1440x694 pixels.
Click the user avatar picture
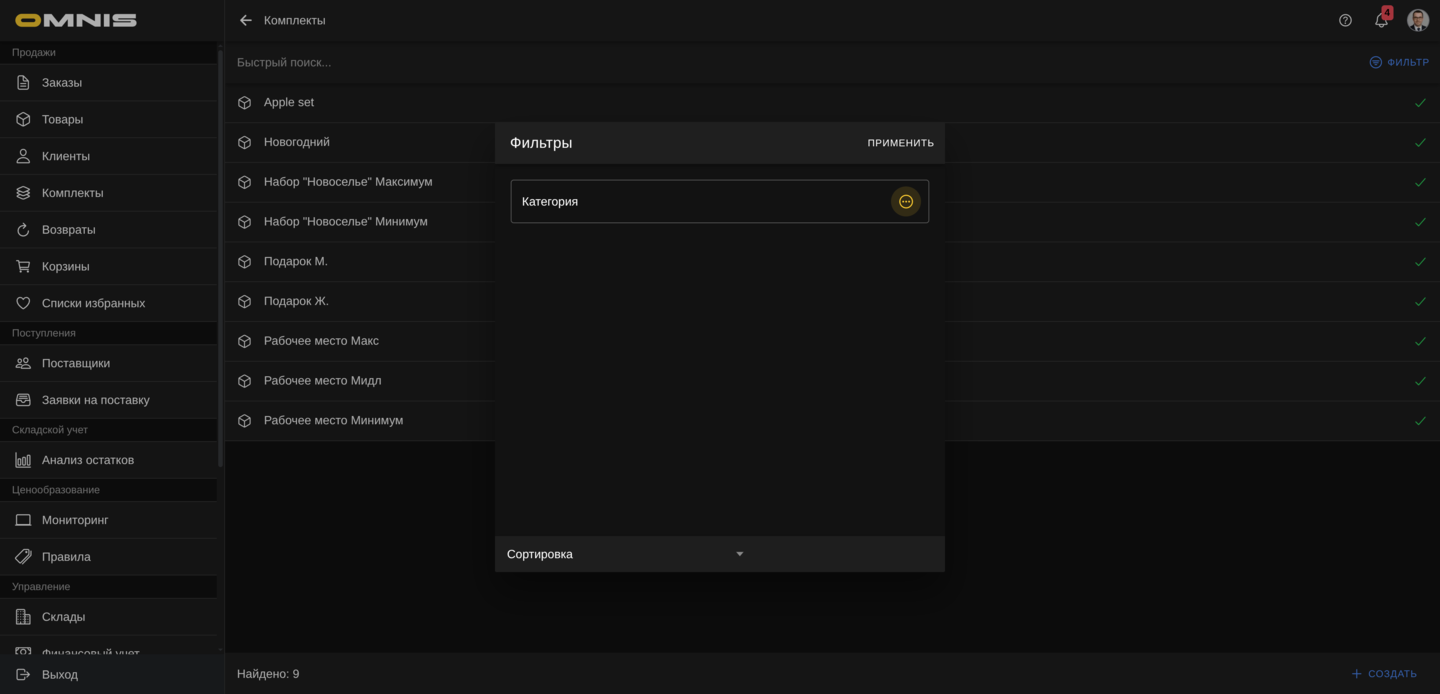coord(1417,20)
